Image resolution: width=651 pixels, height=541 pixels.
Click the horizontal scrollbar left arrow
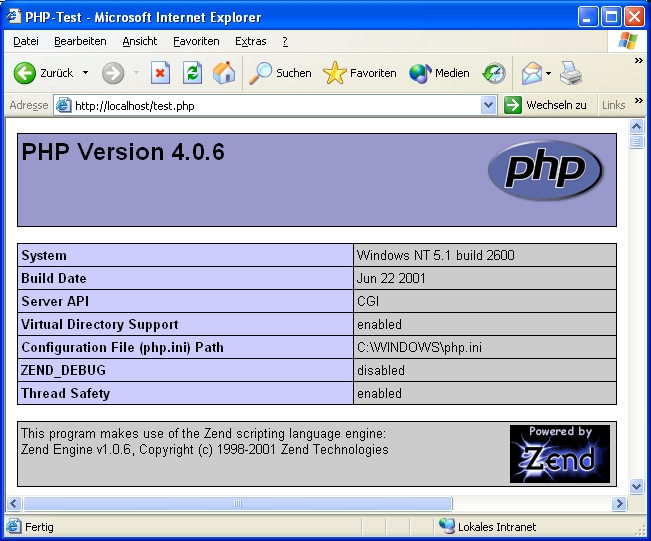(13, 504)
